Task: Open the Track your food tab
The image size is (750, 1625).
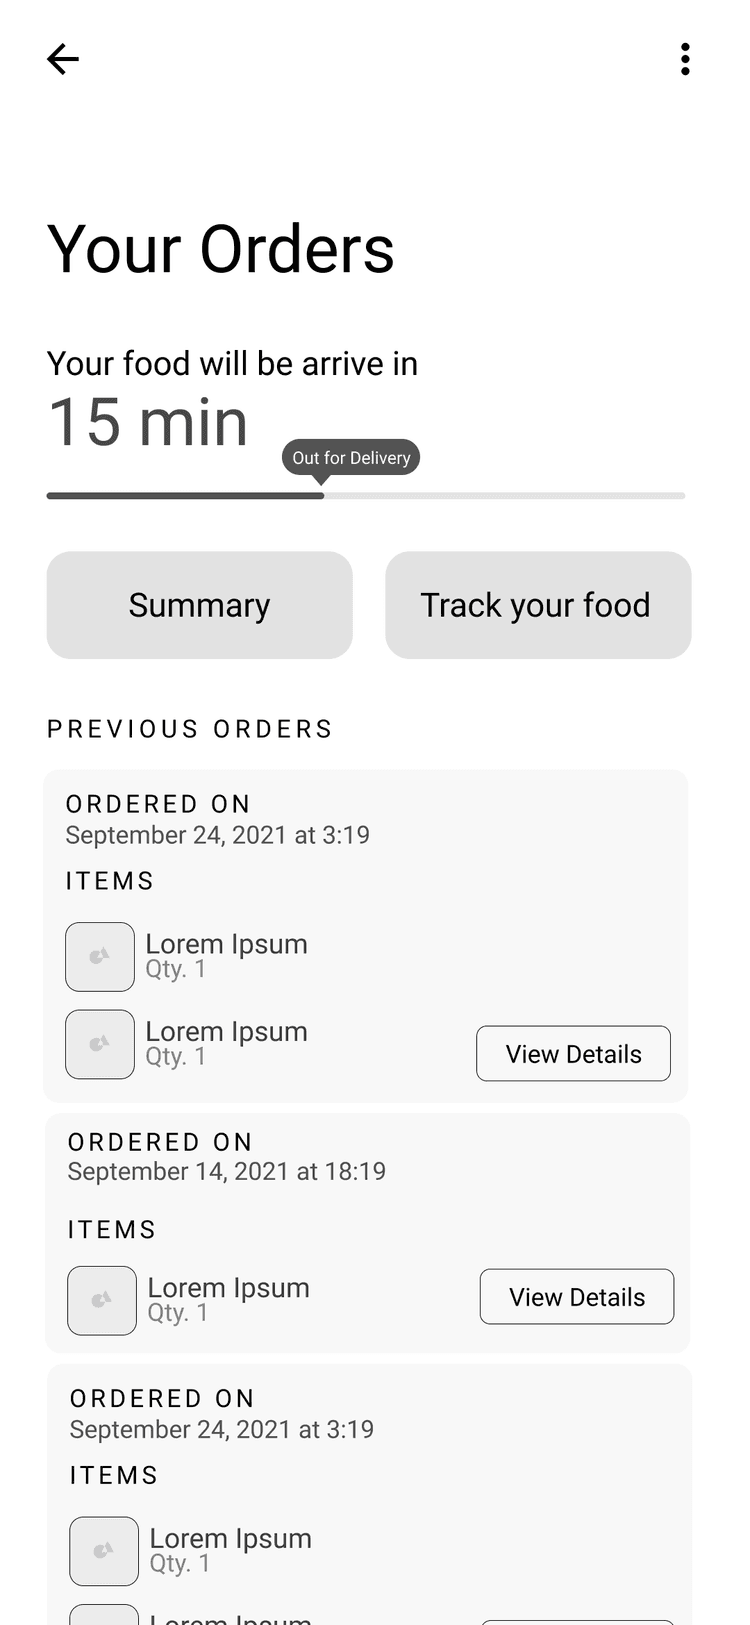Action: 538,605
